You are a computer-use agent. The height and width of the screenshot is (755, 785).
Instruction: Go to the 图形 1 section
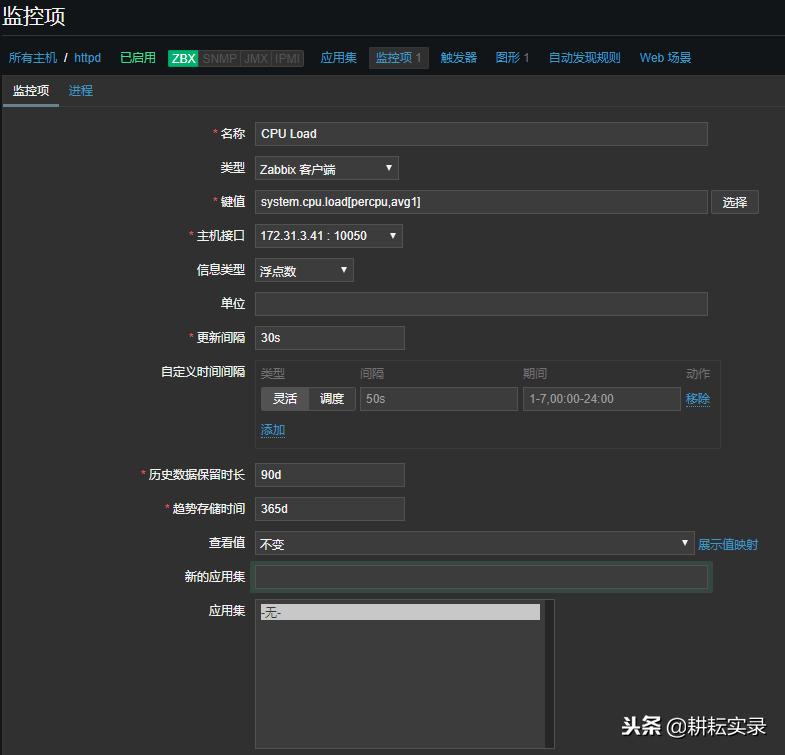(x=512, y=58)
